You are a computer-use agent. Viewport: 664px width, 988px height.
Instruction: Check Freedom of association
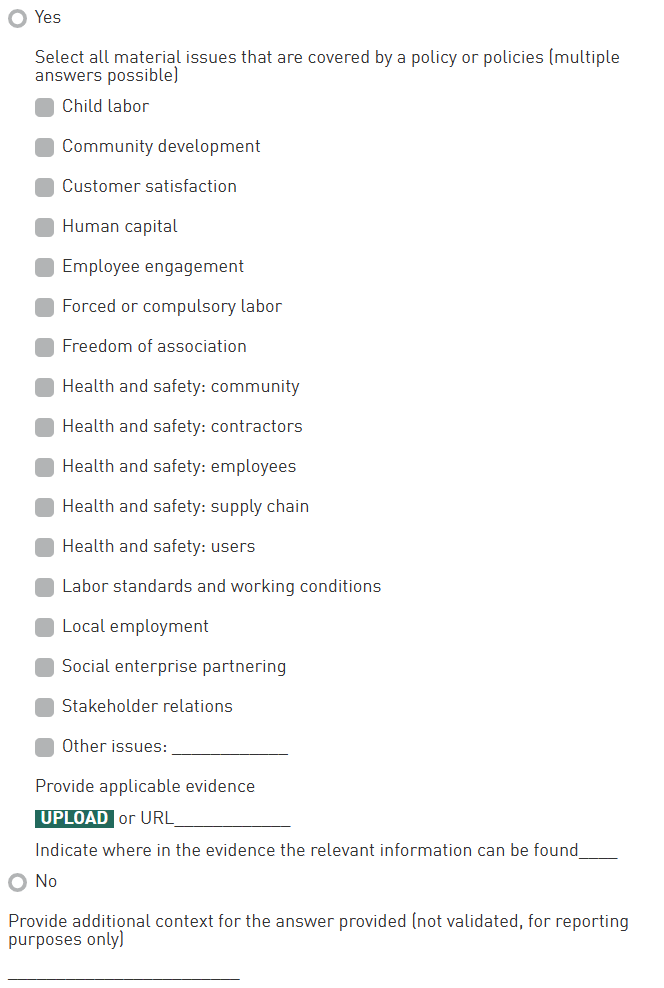[x=44, y=347]
